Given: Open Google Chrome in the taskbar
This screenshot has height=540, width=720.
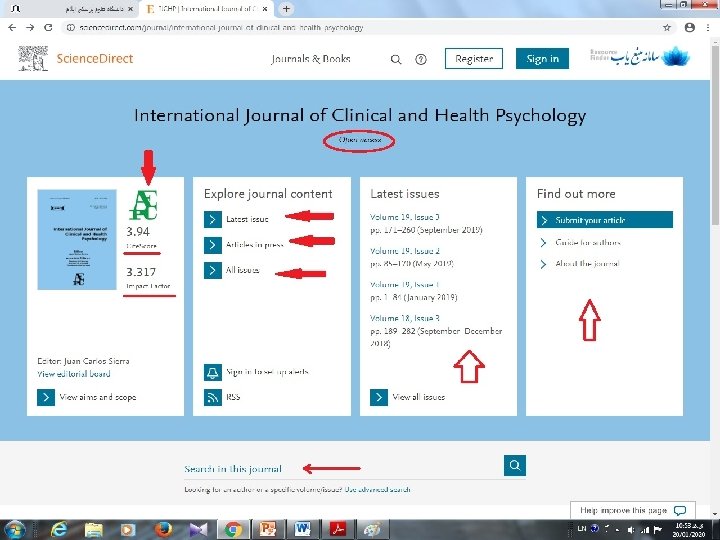Looking at the screenshot, I should point(233,530).
